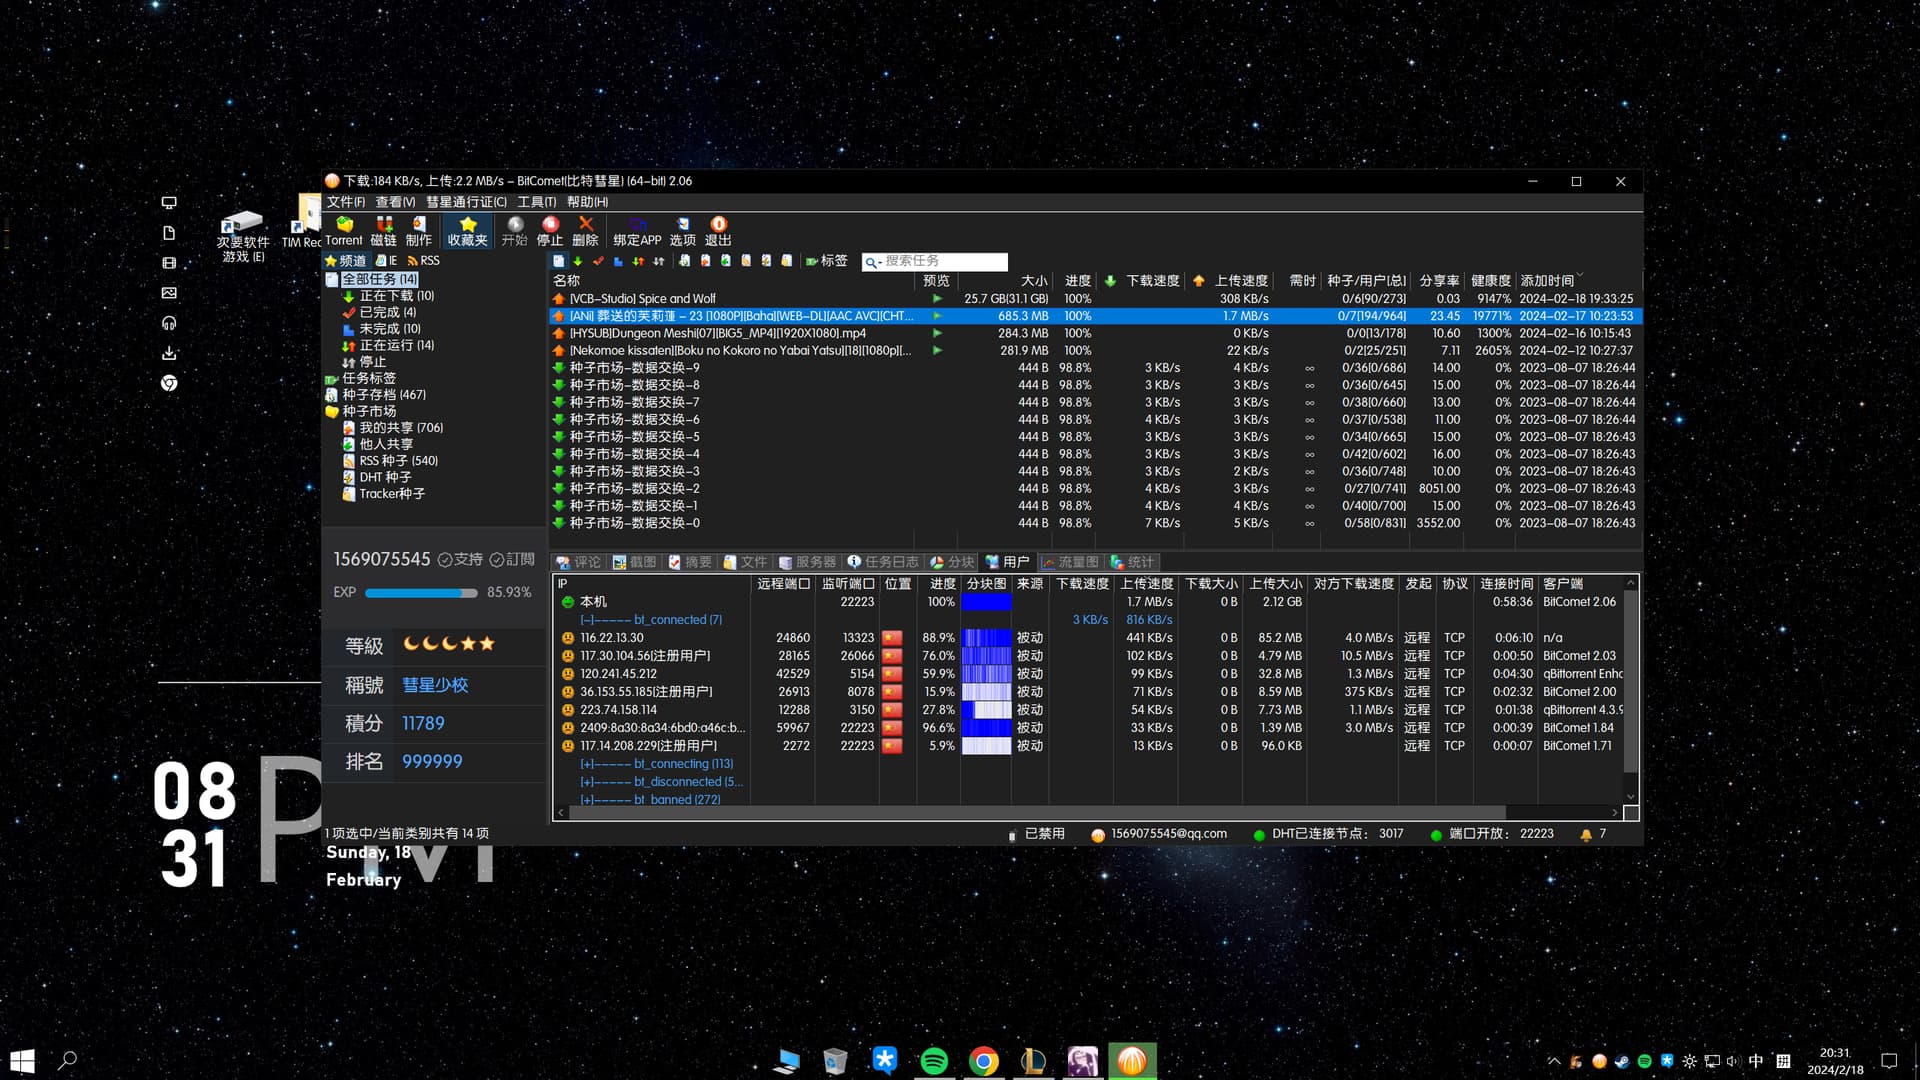Toggle the 支持 support check option
This screenshot has width=1920, height=1080.
460,560
